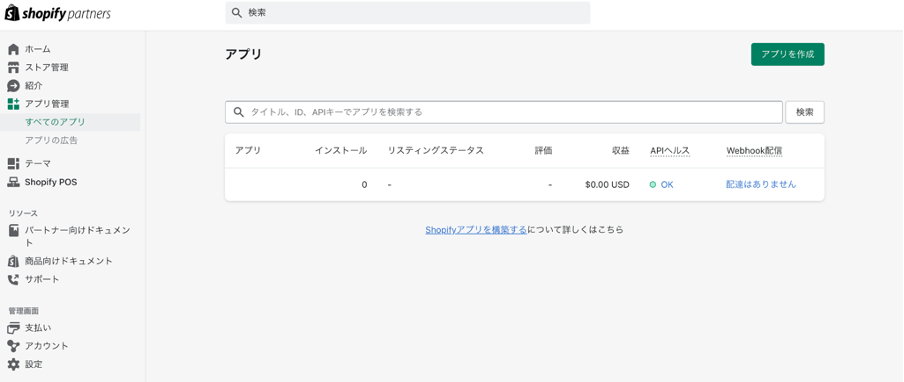904x382 pixels.
Task: Open テーマ using its layout icon
Action: pos(13,164)
